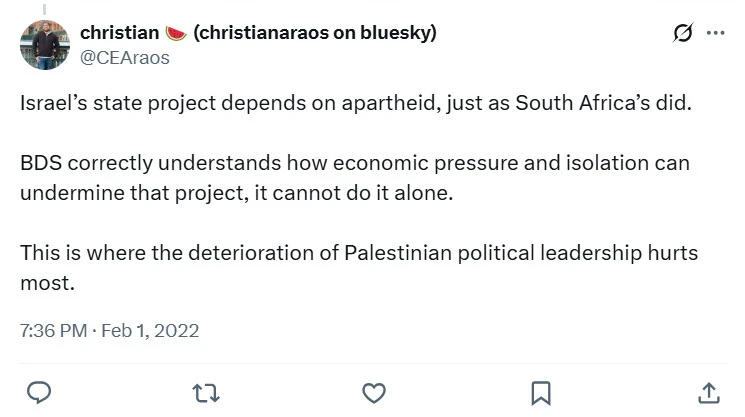Click the final word "most." of the tweet
This screenshot has height=417, width=745.
[46, 282]
